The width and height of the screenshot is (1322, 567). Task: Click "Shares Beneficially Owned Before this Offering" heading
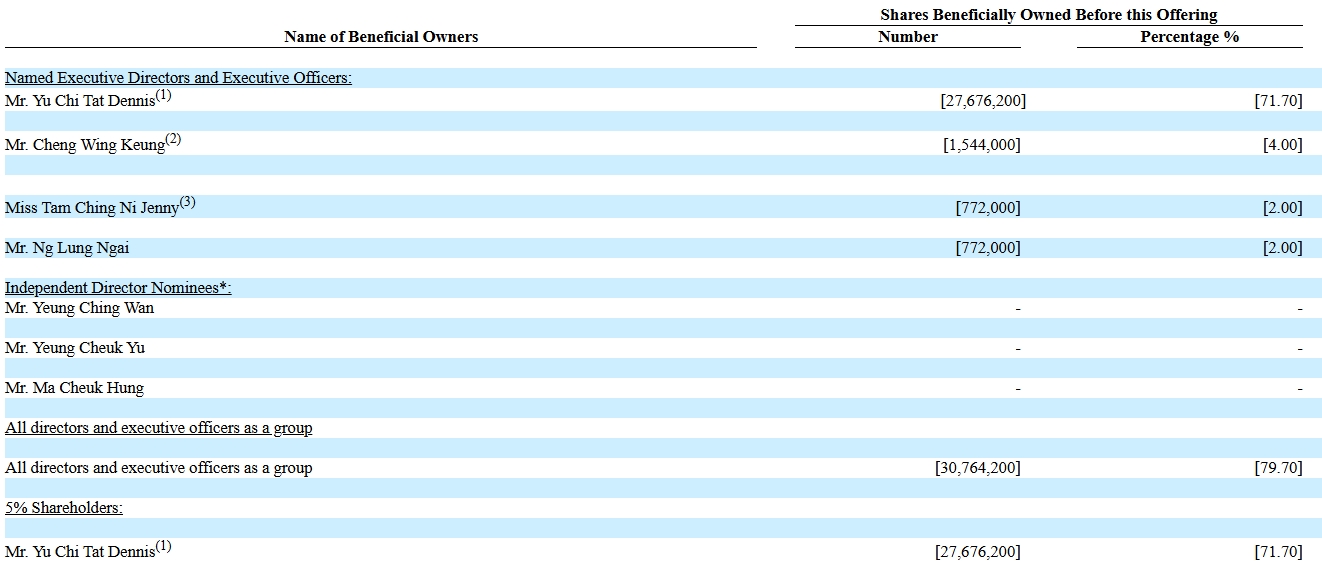click(1048, 15)
